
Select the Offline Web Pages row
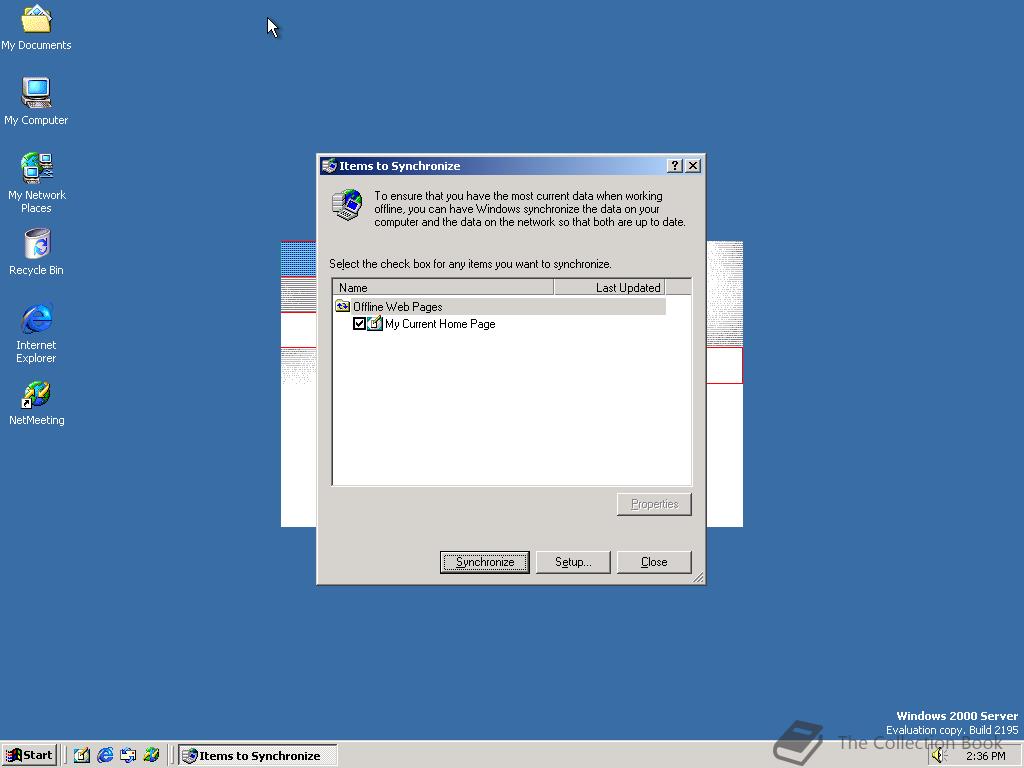(x=500, y=306)
